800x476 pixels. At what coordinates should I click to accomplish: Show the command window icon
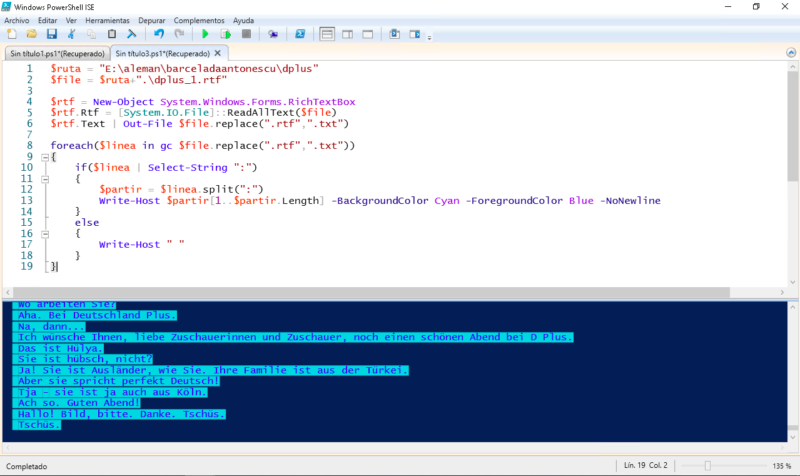pos(394,34)
